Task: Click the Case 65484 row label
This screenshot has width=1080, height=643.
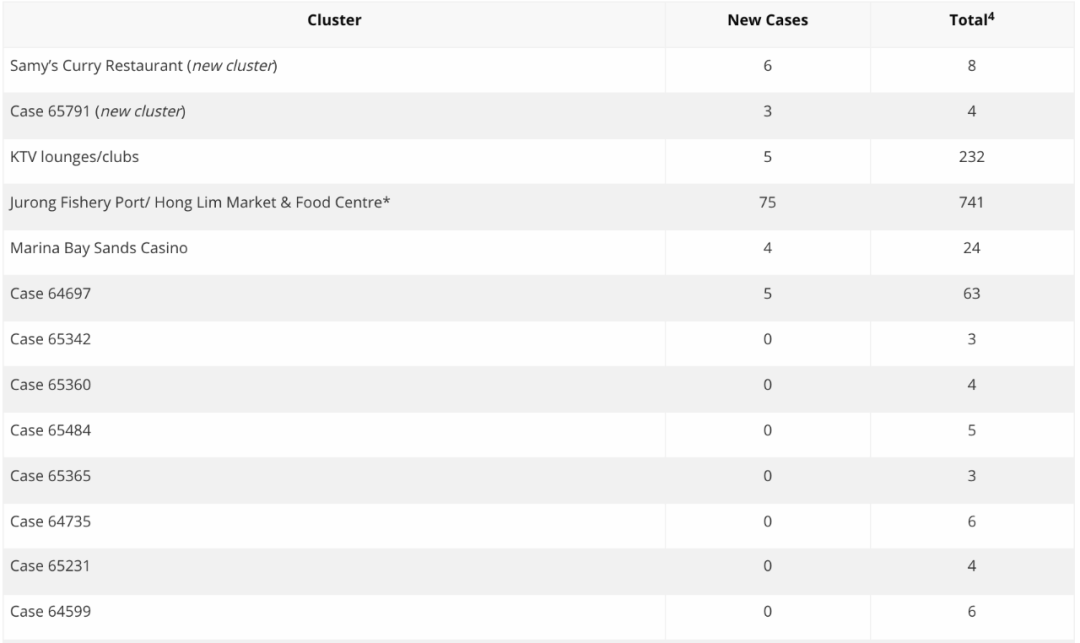Action: pyautogui.click(x=50, y=430)
